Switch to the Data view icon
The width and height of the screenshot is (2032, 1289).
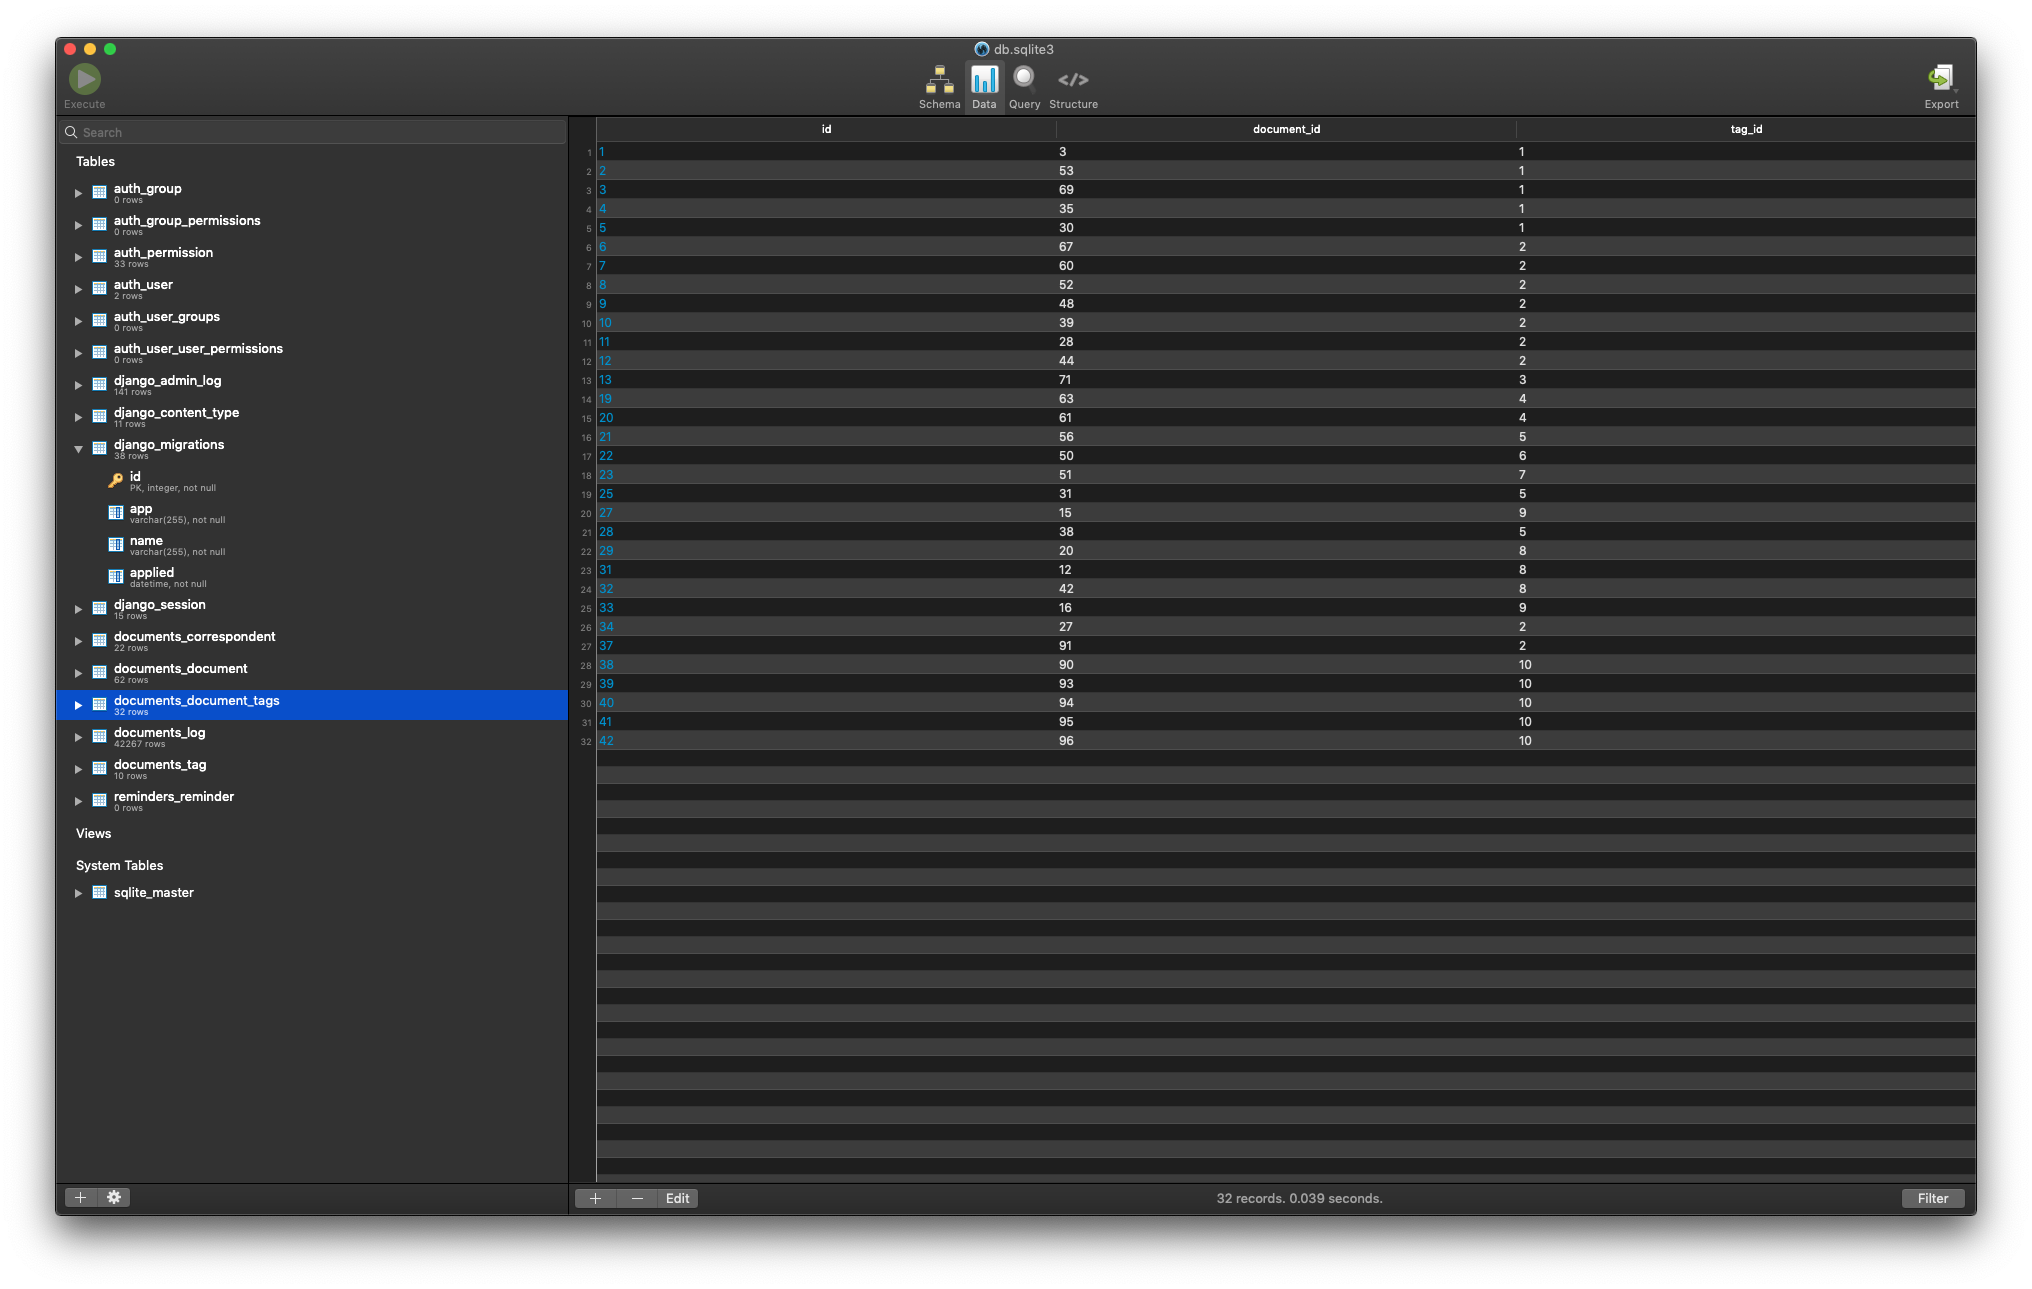pyautogui.click(x=984, y=80)
